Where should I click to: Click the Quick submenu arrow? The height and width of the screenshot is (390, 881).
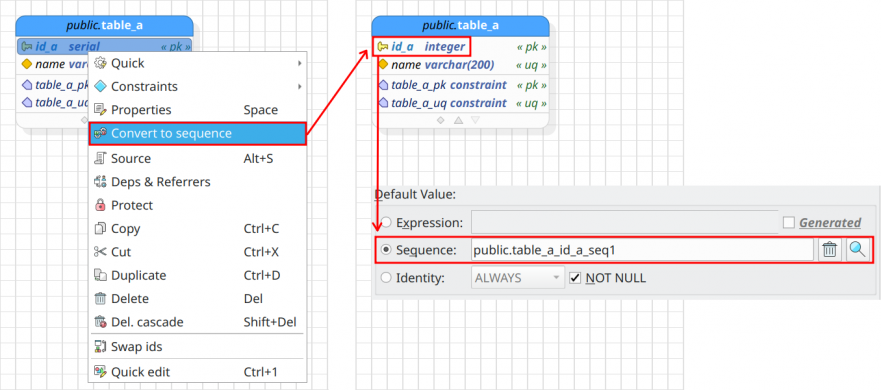[299, 64]
